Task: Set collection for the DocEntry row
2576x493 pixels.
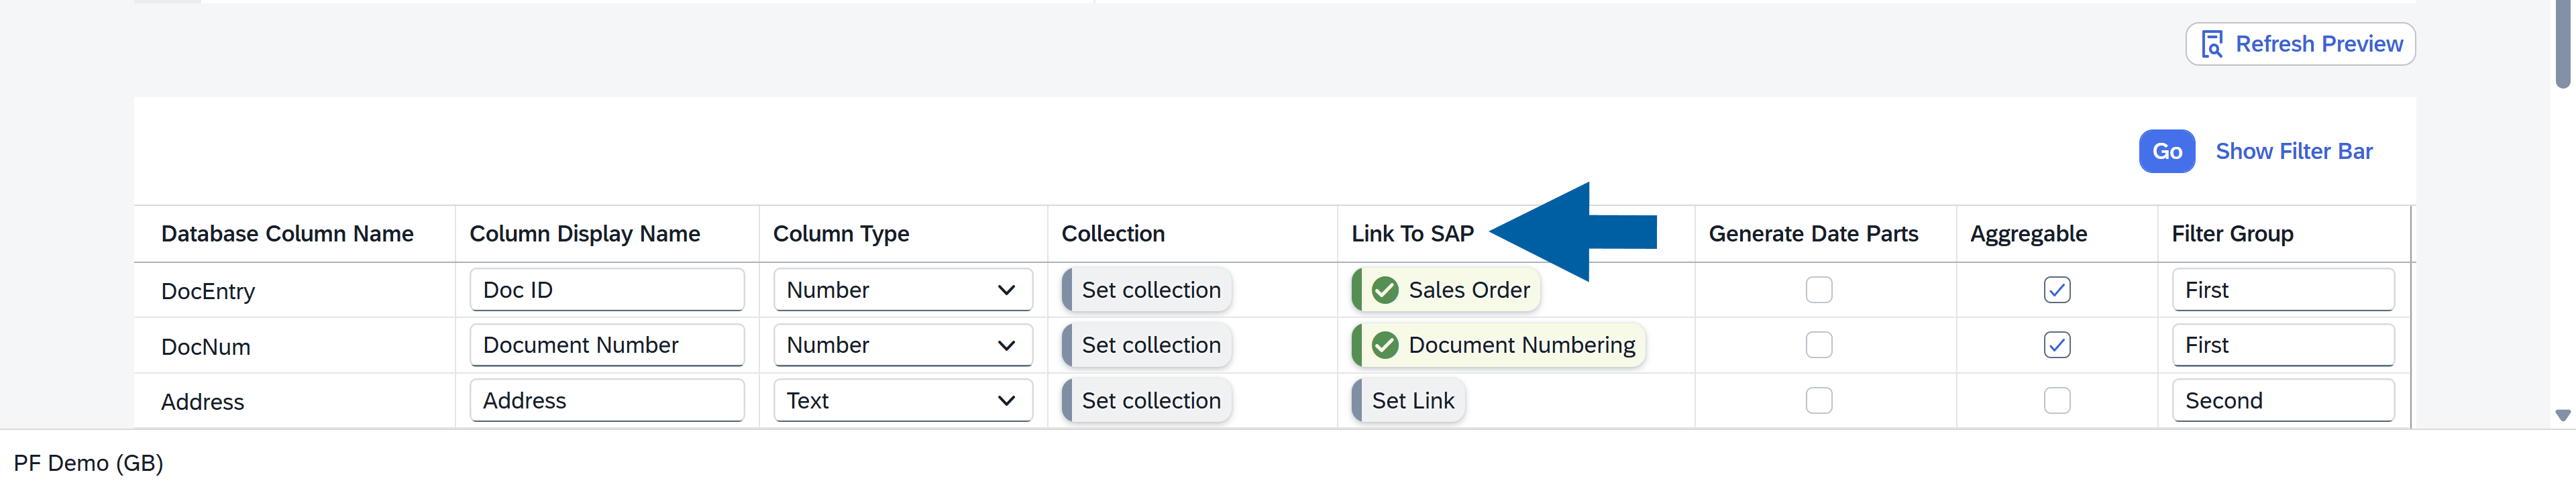Action: [1149, 290]
